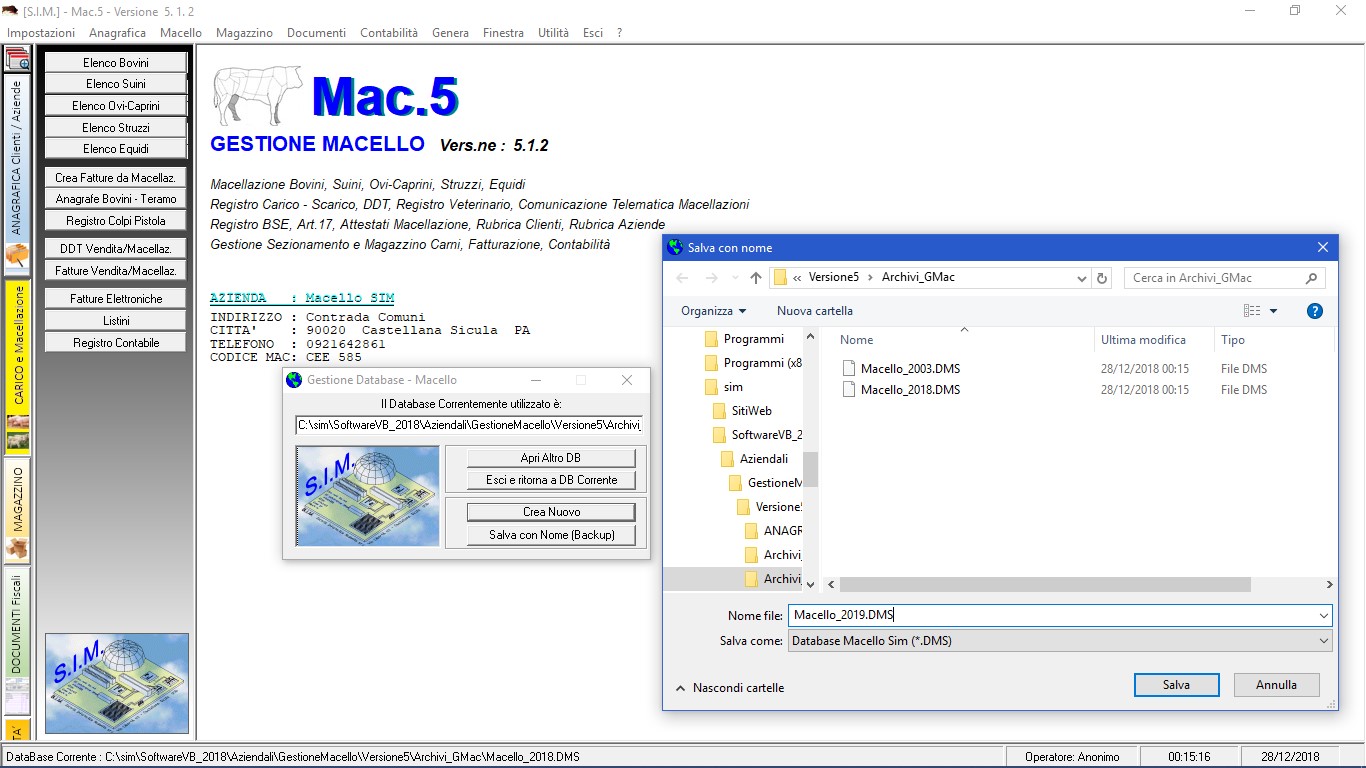Click the S.I.M. logo at the sidebar bottom
The image size is (1366, 768).
click(x=117, y=683)
